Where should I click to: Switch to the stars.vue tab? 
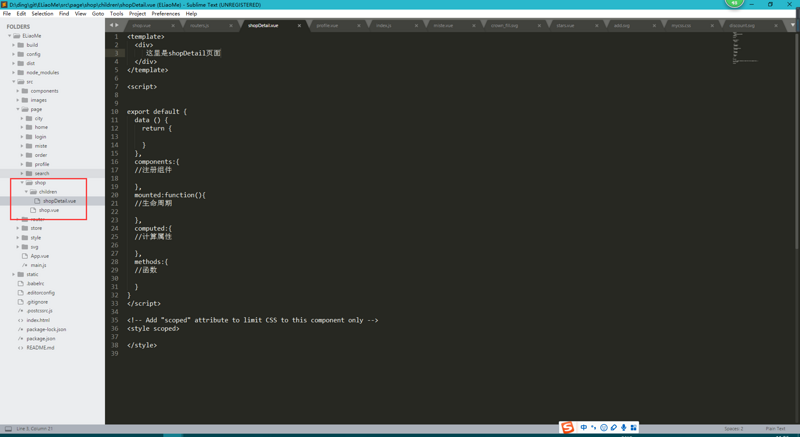click(565, 25)
